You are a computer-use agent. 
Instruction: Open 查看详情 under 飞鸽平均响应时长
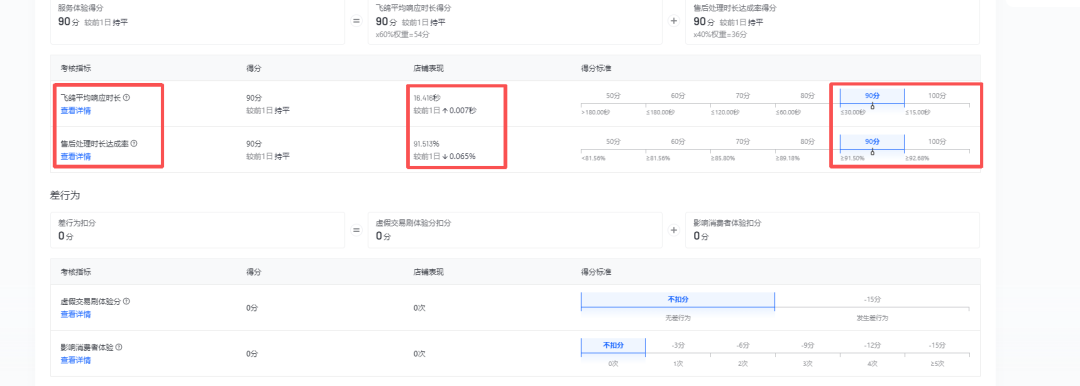click(x=76, y=110)
